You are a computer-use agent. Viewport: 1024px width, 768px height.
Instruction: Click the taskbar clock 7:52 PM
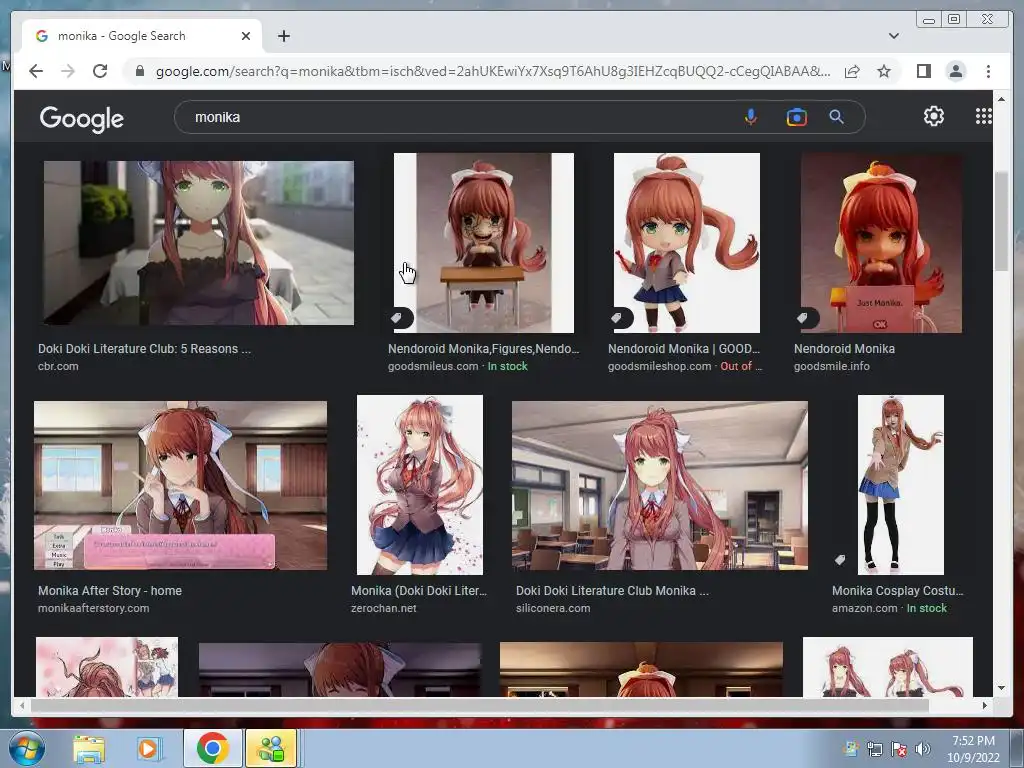click(973, 741)
